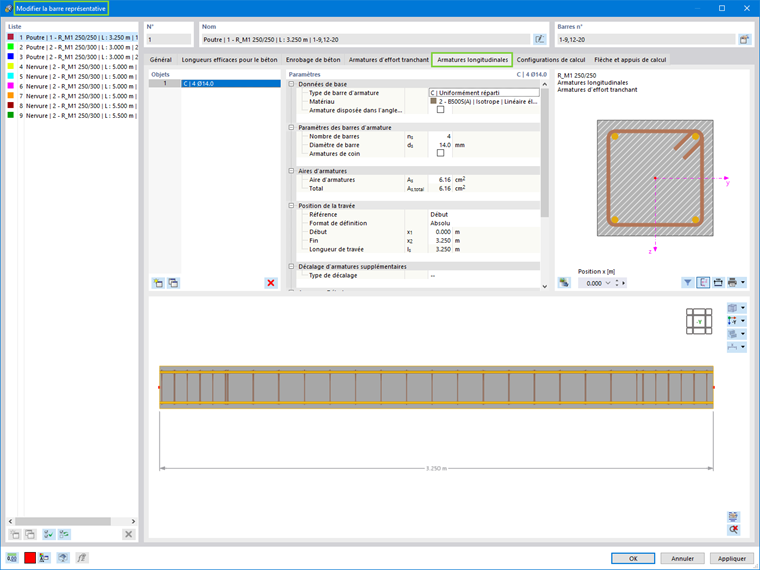Click the select members icon beside Barres n°
This screenshot has height=570, width=760.
coord(744,39)
